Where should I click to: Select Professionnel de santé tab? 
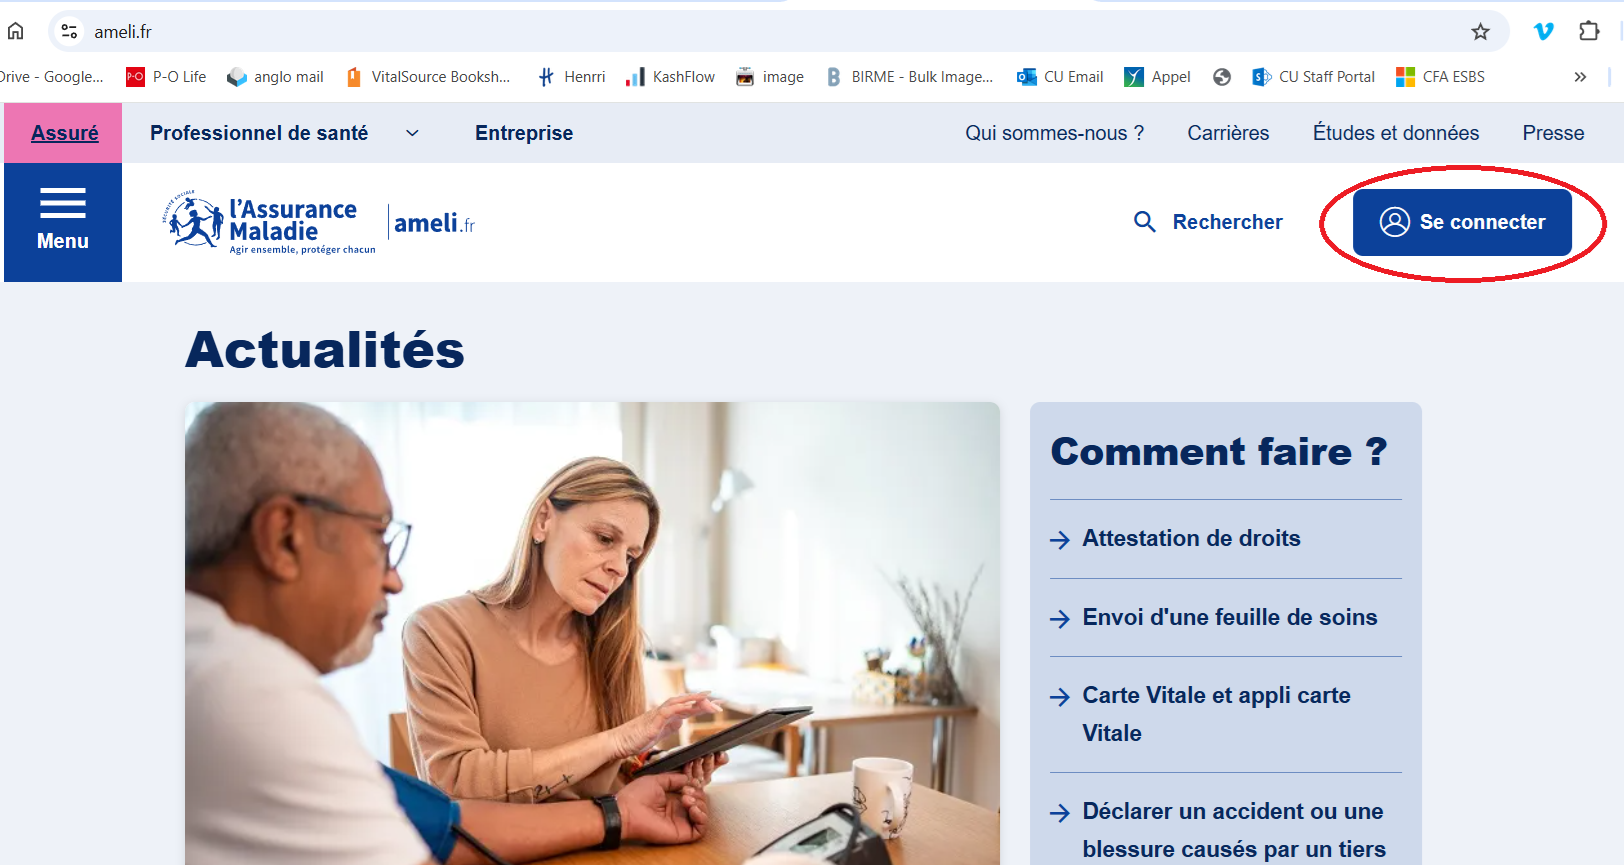pyautogui.click(x=259, y=133)
